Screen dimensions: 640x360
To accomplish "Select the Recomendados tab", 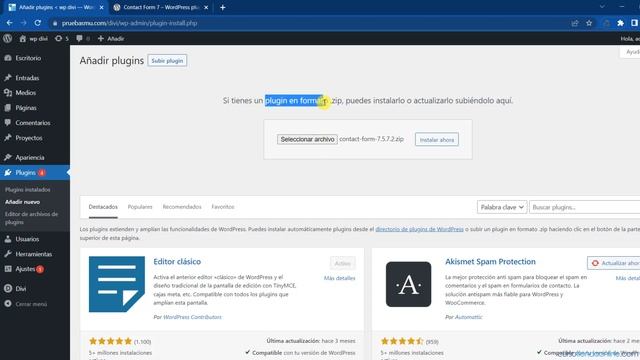I will (x=182, y=207).
